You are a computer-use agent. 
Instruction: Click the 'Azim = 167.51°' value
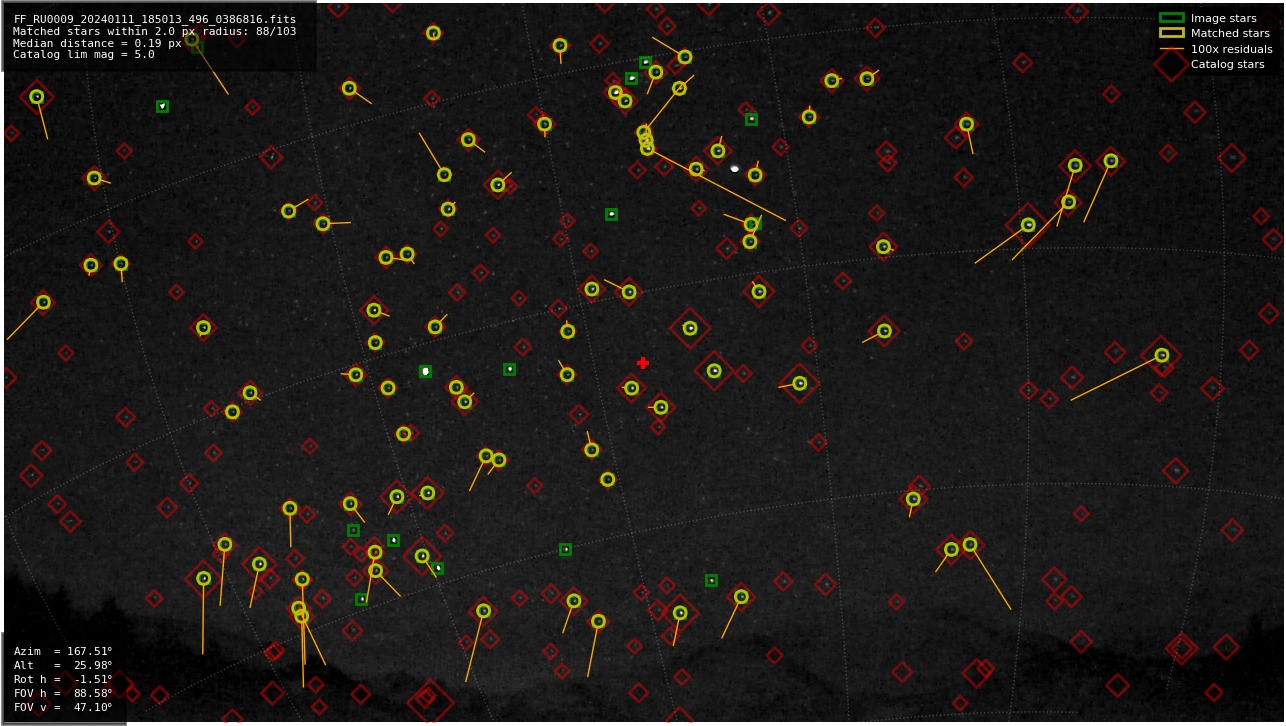[63, 651]
